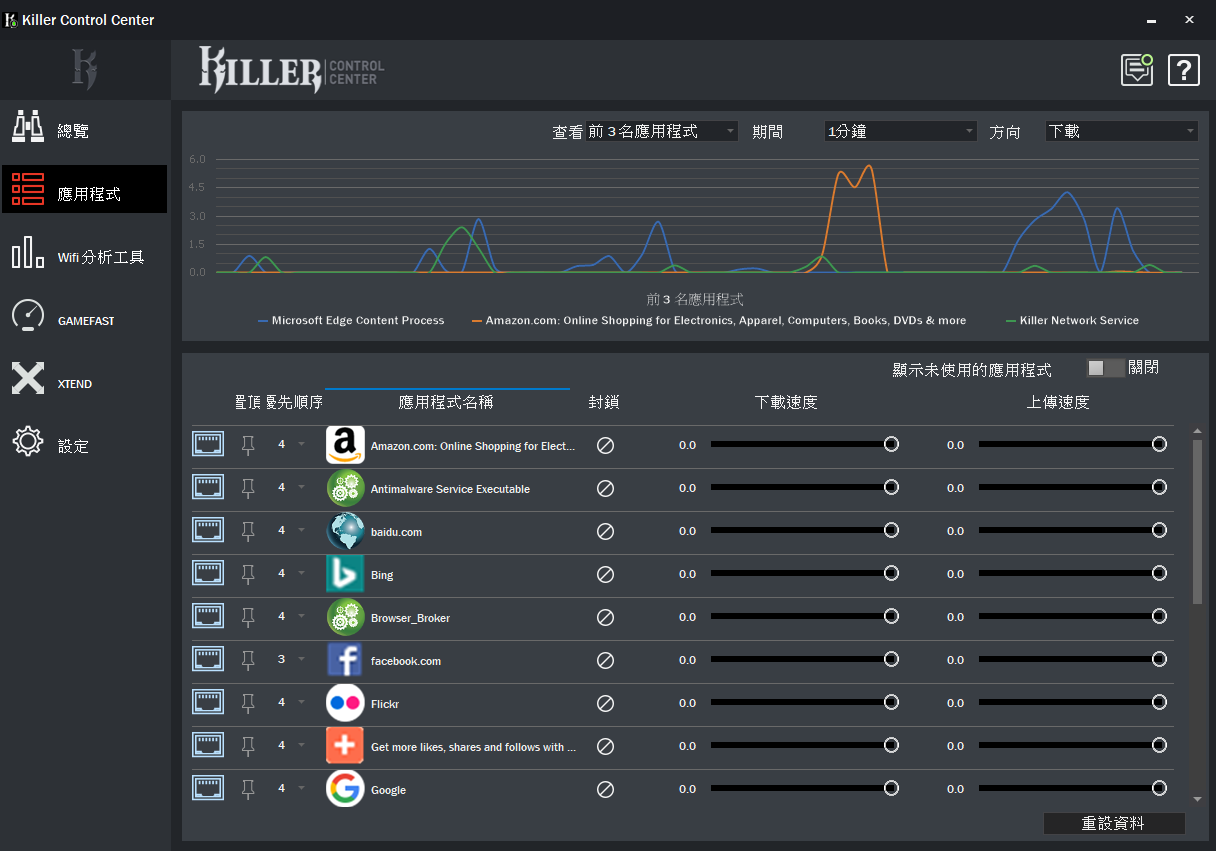
Task: Pin facebook.com to the top
Action: 249,661
